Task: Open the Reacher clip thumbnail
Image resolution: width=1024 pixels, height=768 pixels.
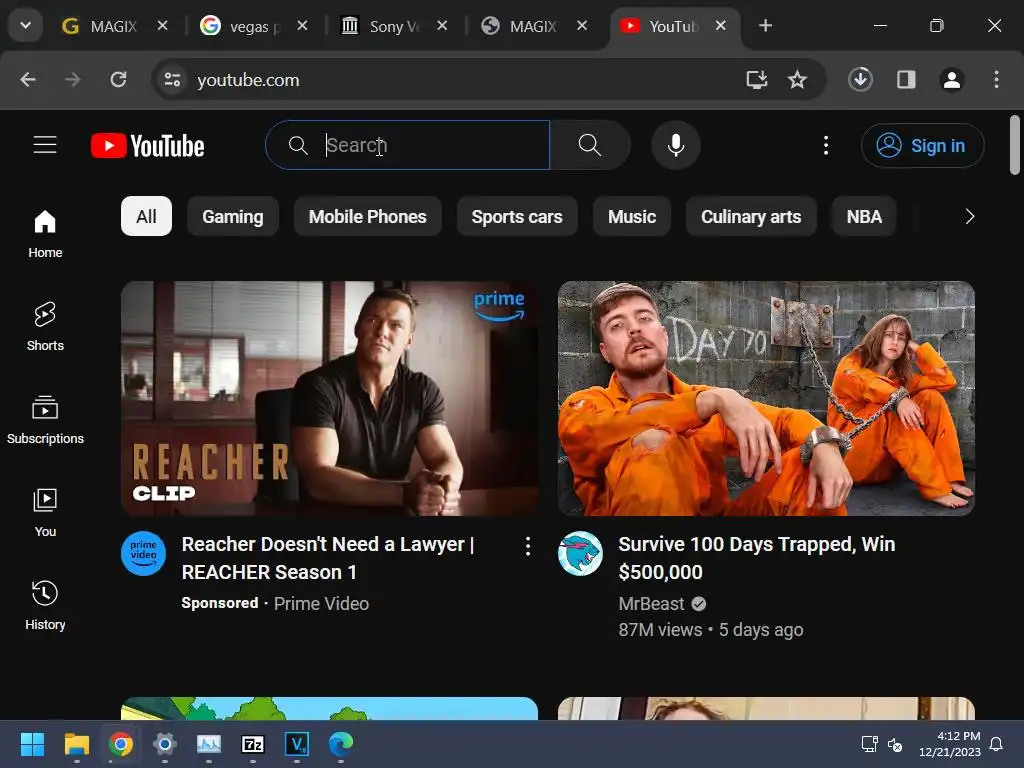Action: coord(330,398)
